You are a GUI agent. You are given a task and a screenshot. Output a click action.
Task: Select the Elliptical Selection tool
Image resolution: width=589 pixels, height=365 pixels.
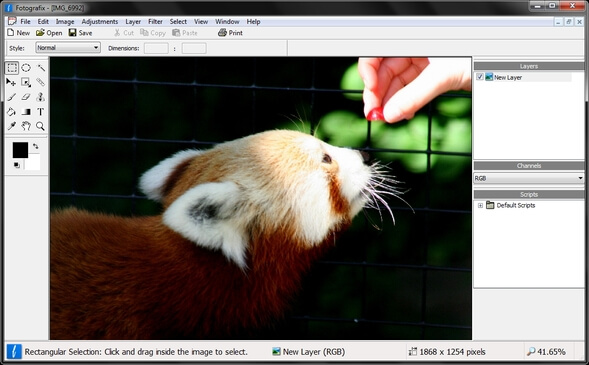coord(26,68)
